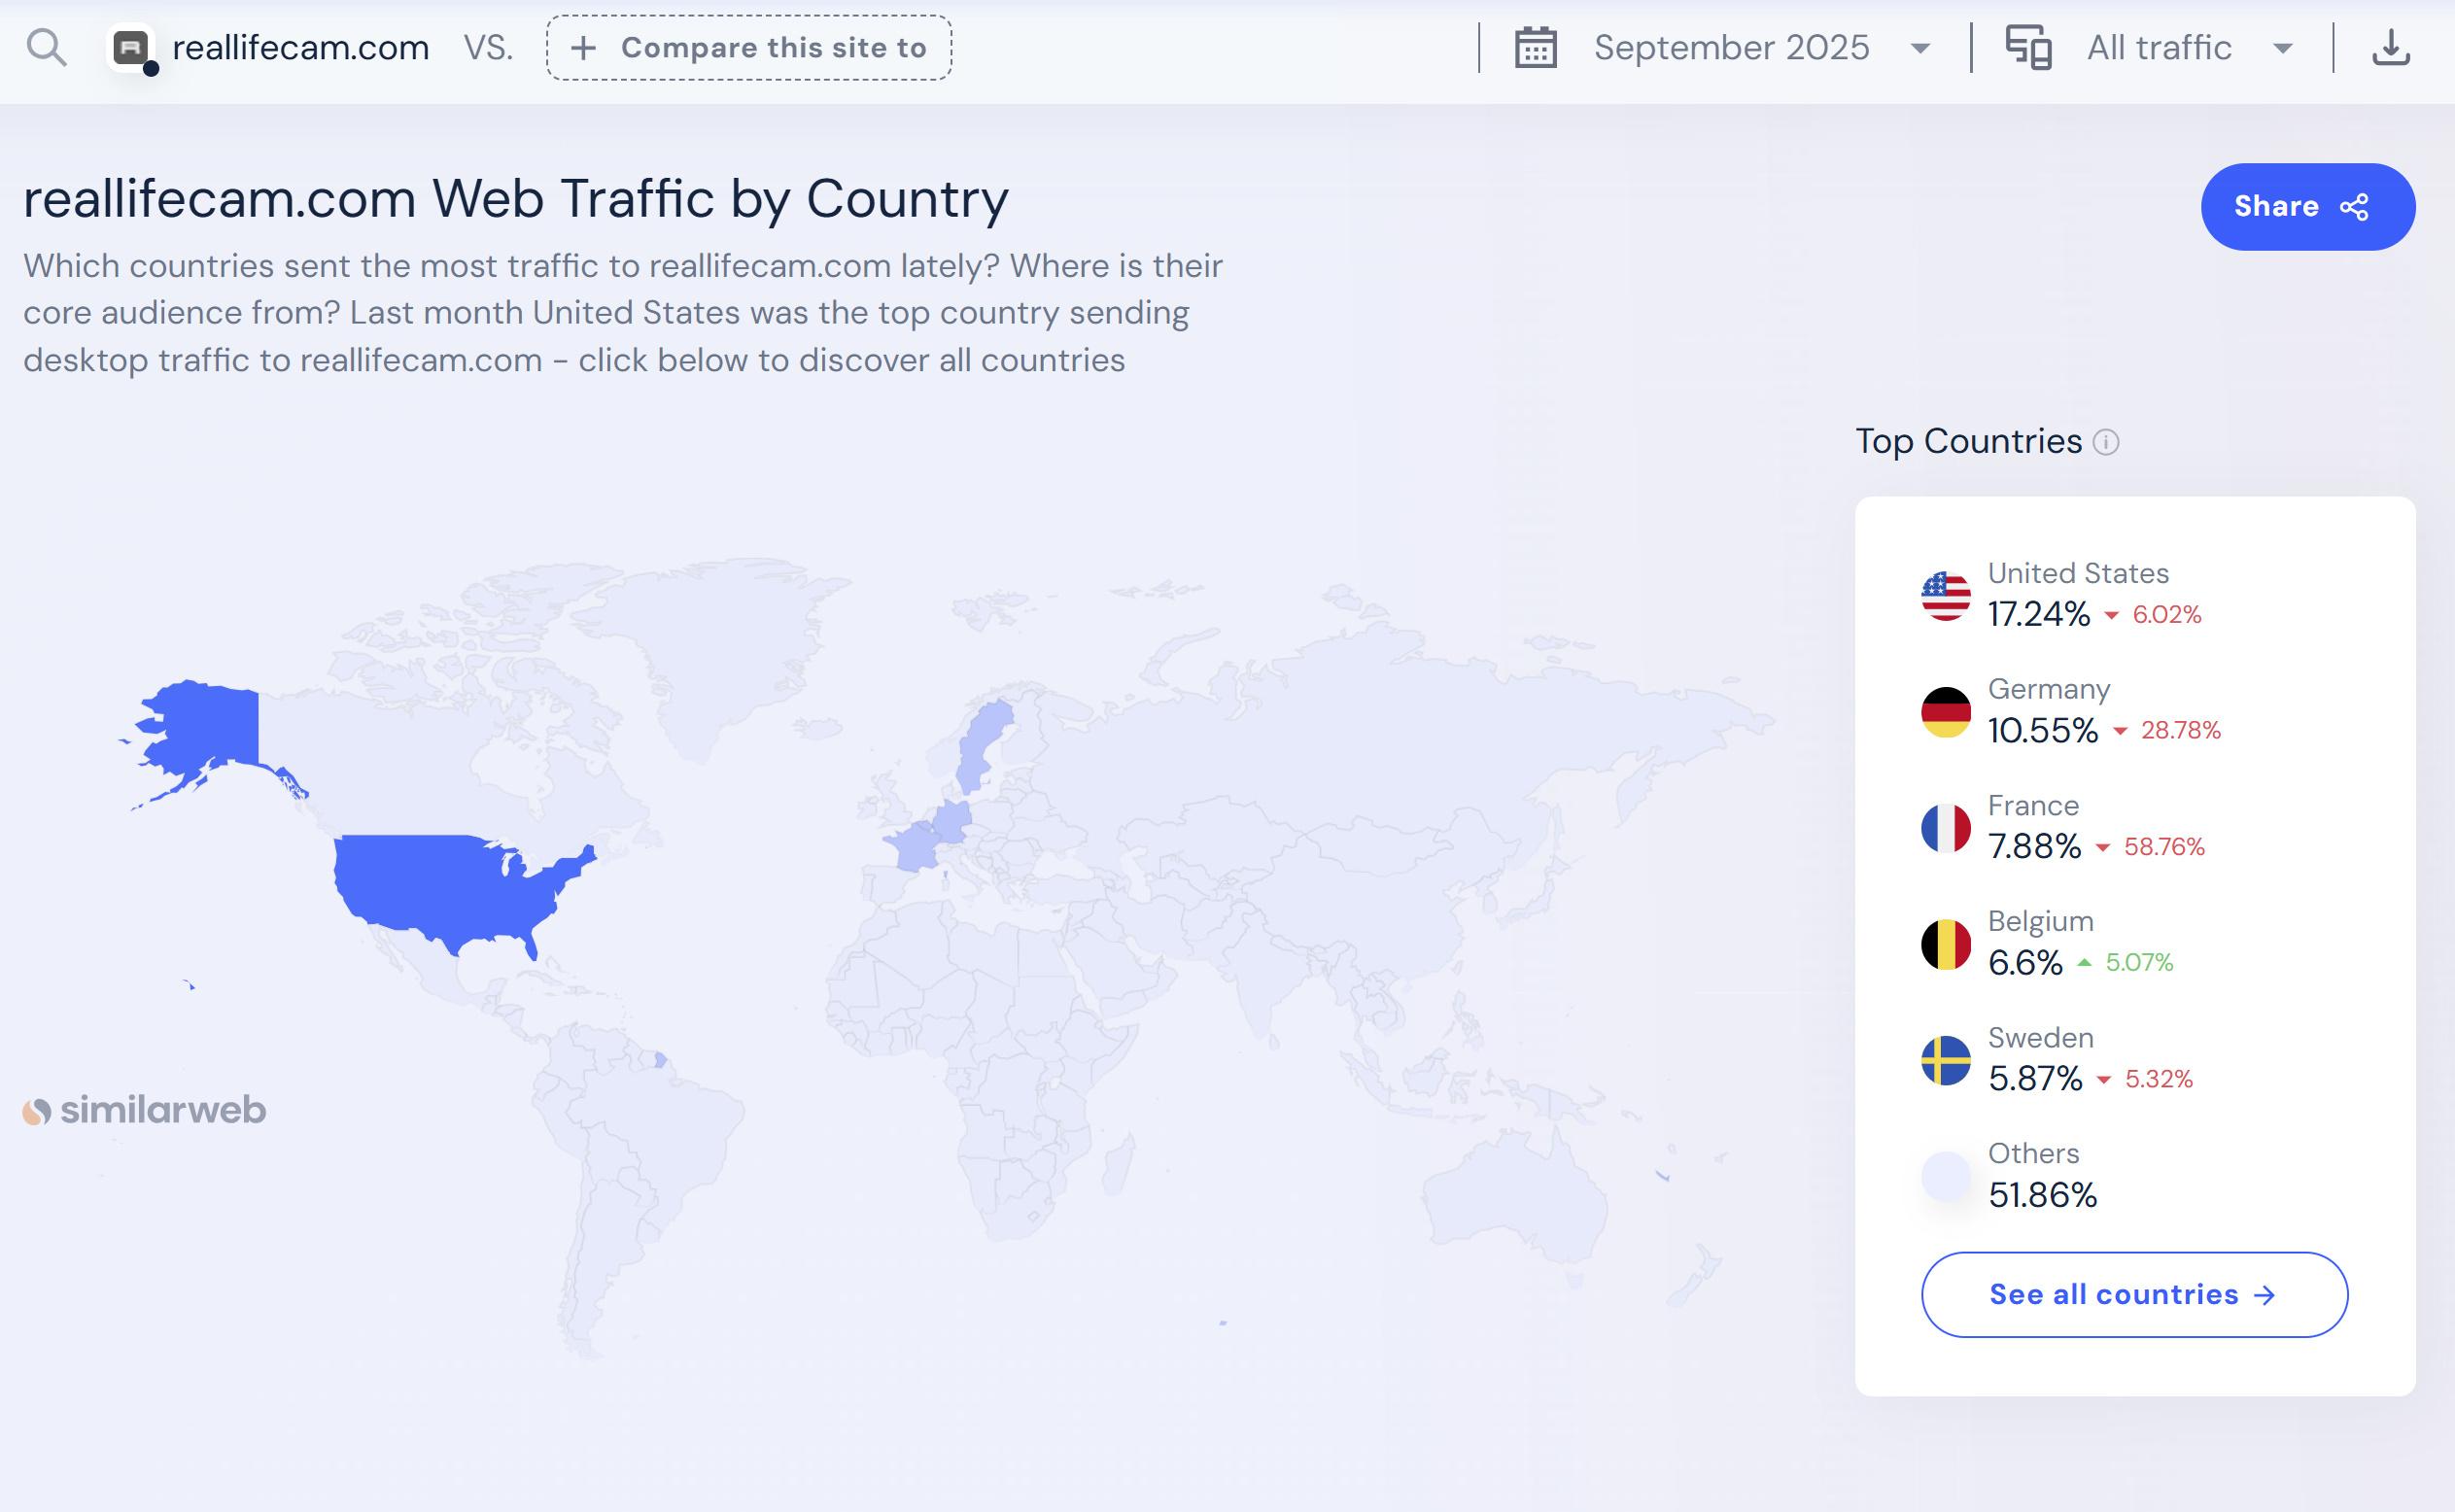This screenshot has height=1512, width=2455.
Task: Click the search magnifier icon
Action: point(46,47)
